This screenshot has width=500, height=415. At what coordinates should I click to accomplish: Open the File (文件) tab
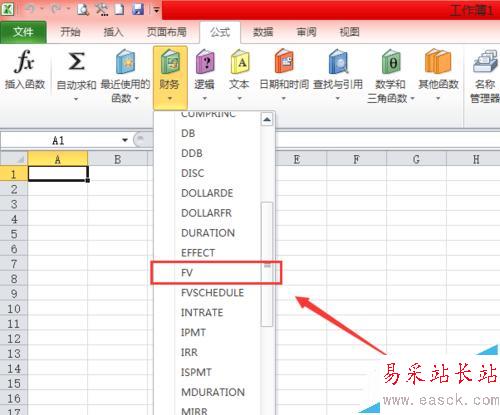point(23,32)
